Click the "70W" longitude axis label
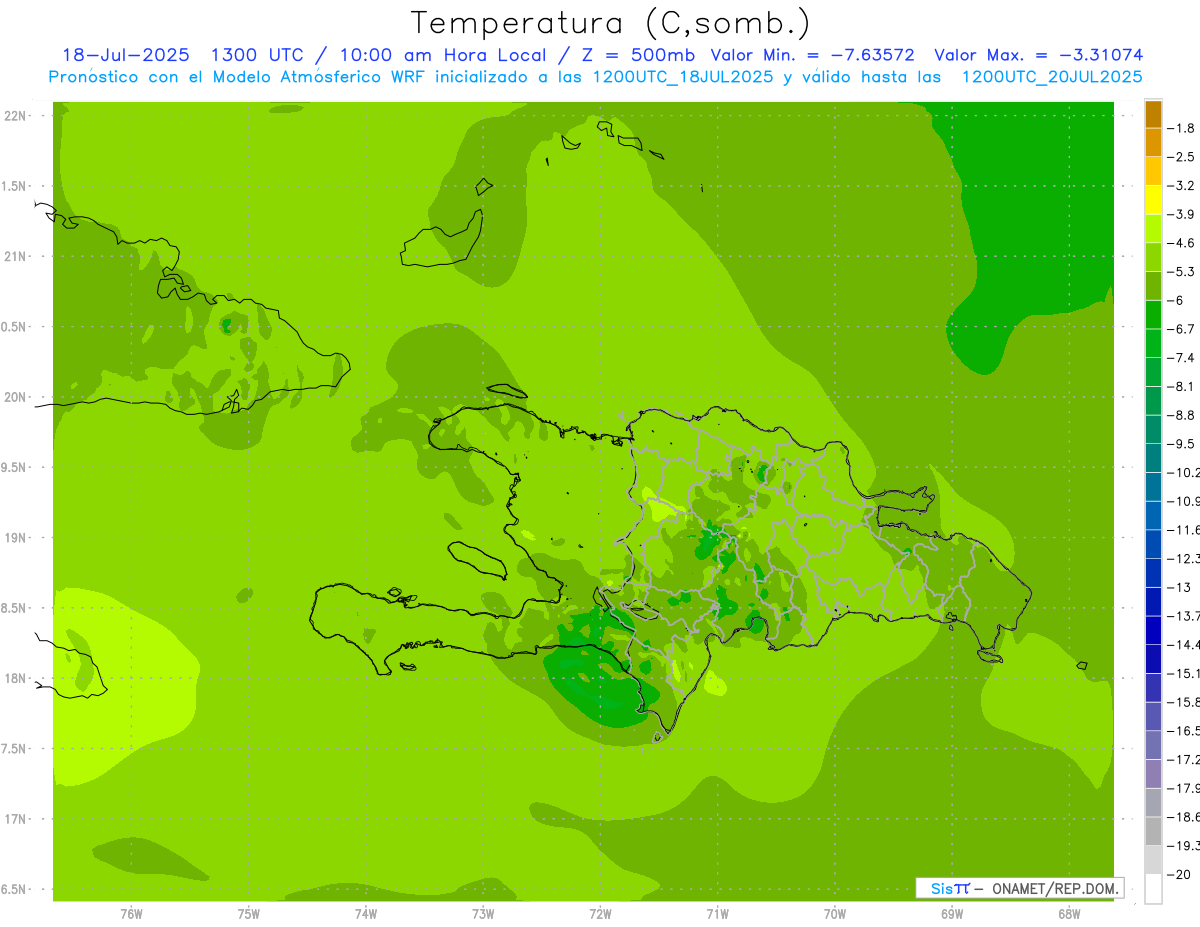This screenshot has width=1200, height=927. tap(835, 914)
